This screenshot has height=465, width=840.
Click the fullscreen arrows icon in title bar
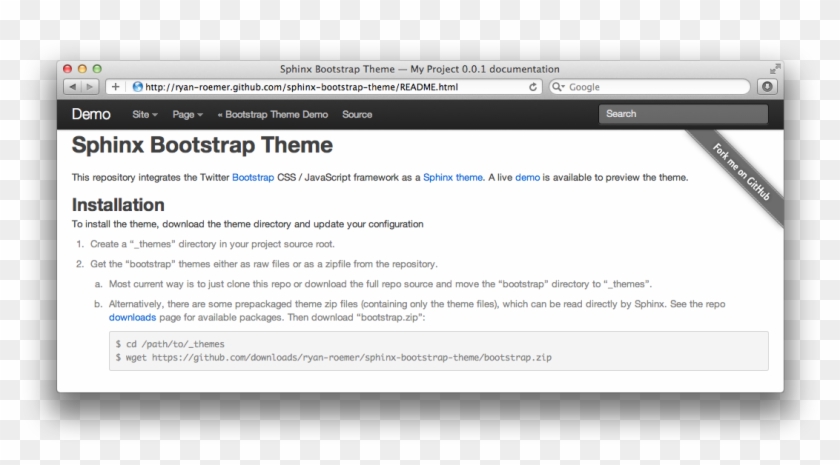(x=774, y=69)
